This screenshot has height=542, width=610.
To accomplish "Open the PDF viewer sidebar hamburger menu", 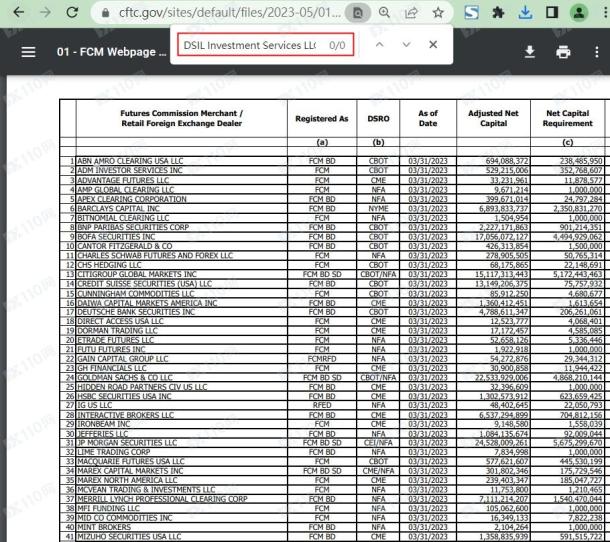I will pyautogui.click(x=28, y=52).
